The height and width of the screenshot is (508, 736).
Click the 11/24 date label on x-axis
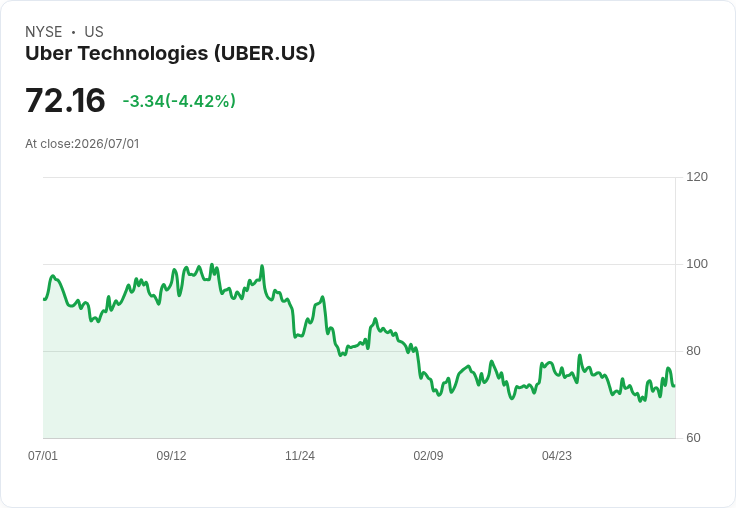pyautogui.click(x=300, y=455)
